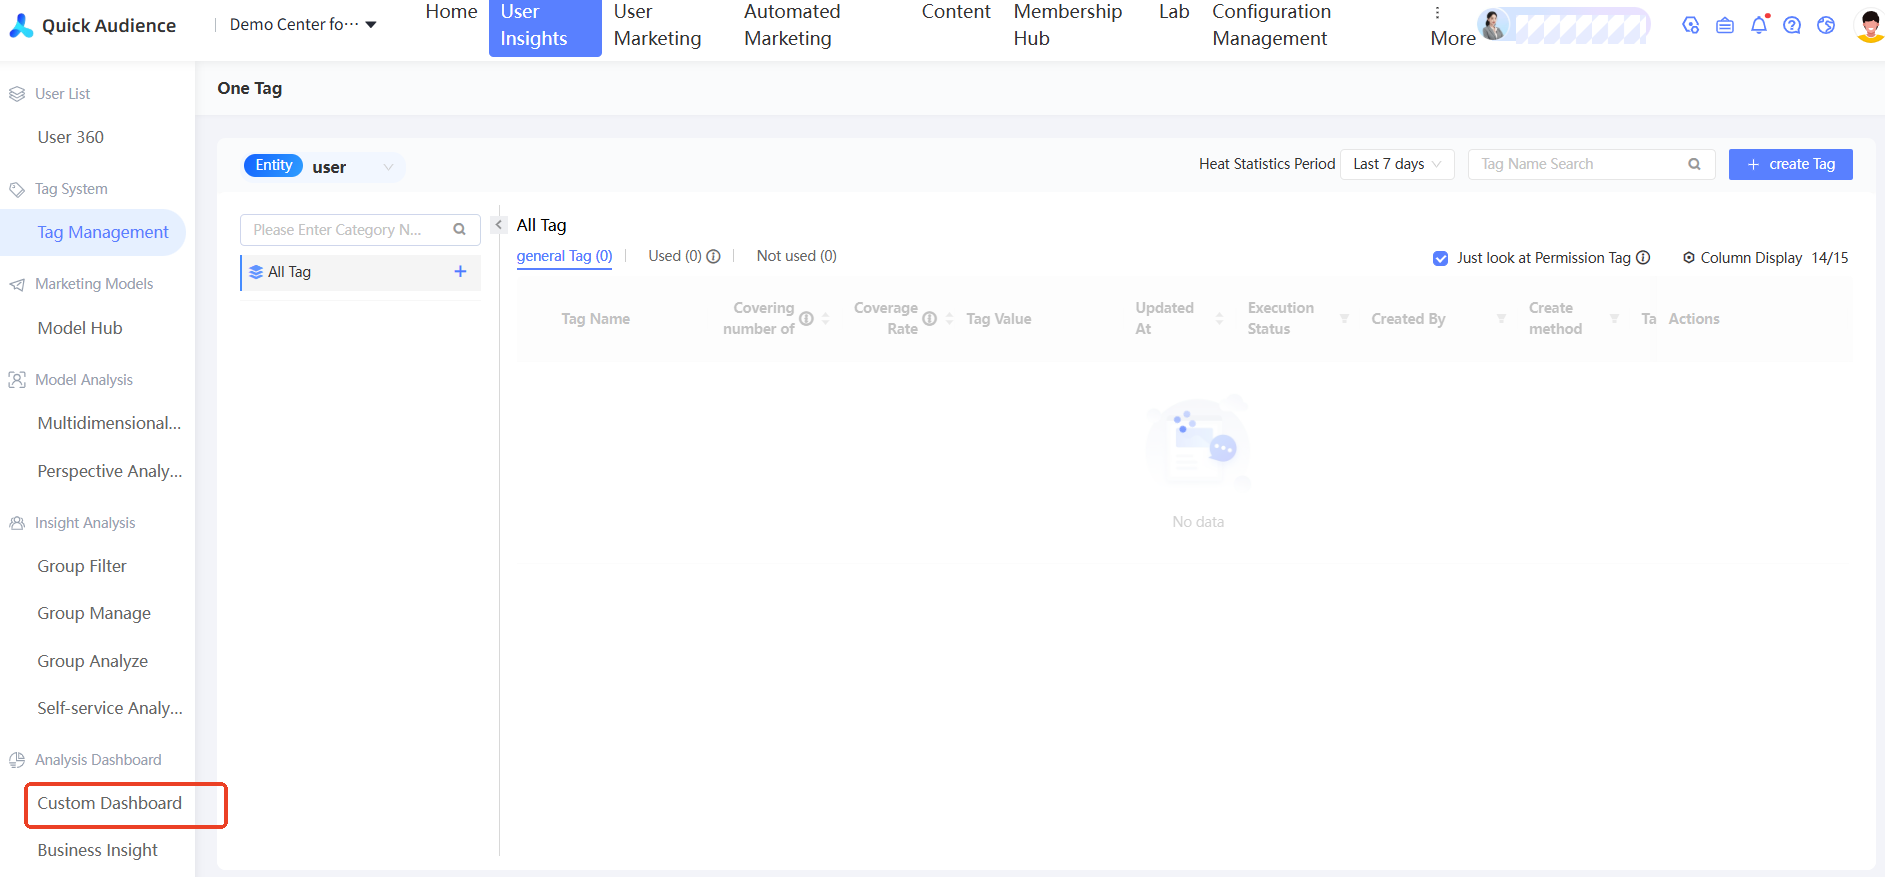
Task: Click info icon next to Used (0)
Action: (x=713, y=256)
